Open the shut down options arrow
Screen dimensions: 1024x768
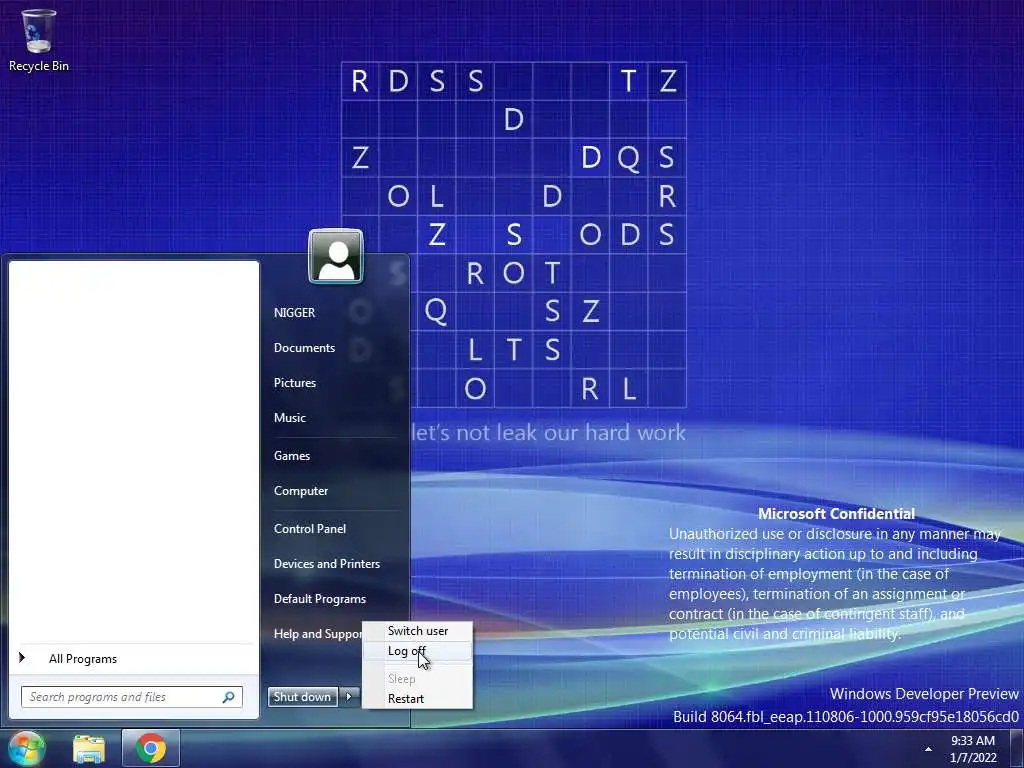click(349, 697)
